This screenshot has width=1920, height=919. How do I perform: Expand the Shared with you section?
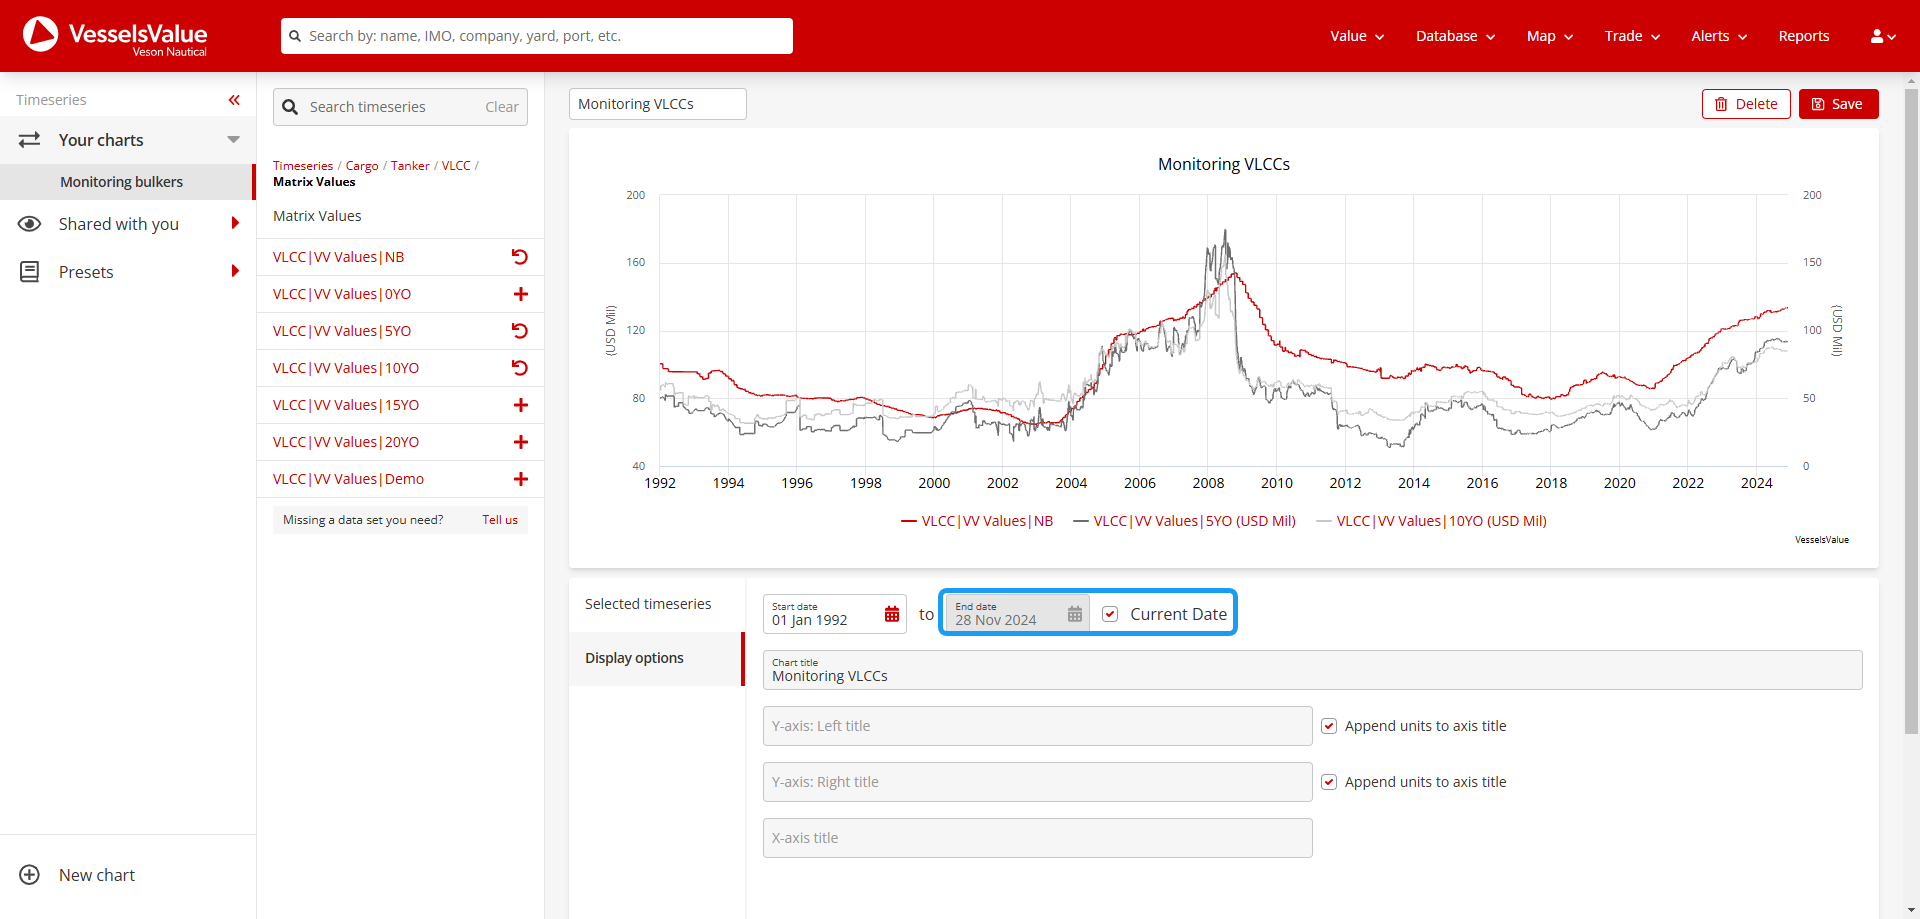coord(235,224)
